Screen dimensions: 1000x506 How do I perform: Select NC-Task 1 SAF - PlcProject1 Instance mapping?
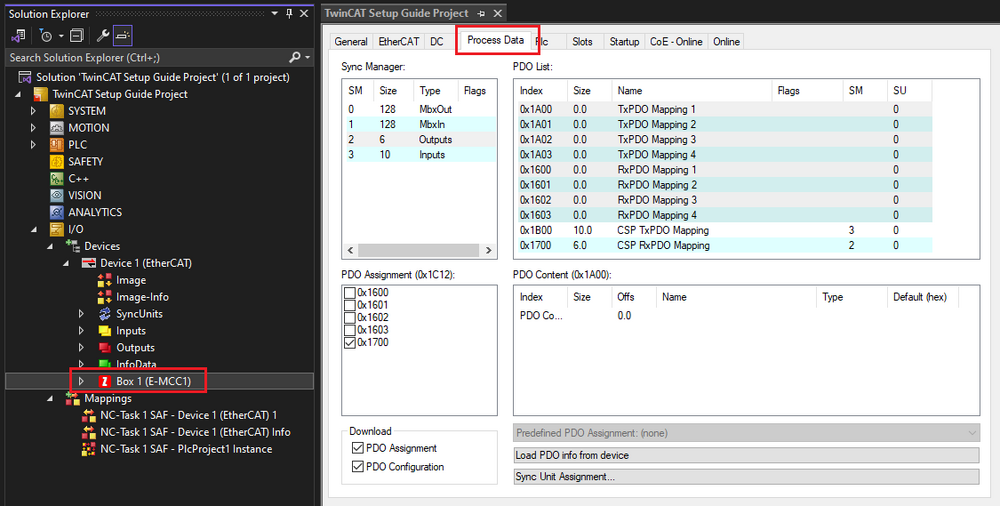(186, 449)
